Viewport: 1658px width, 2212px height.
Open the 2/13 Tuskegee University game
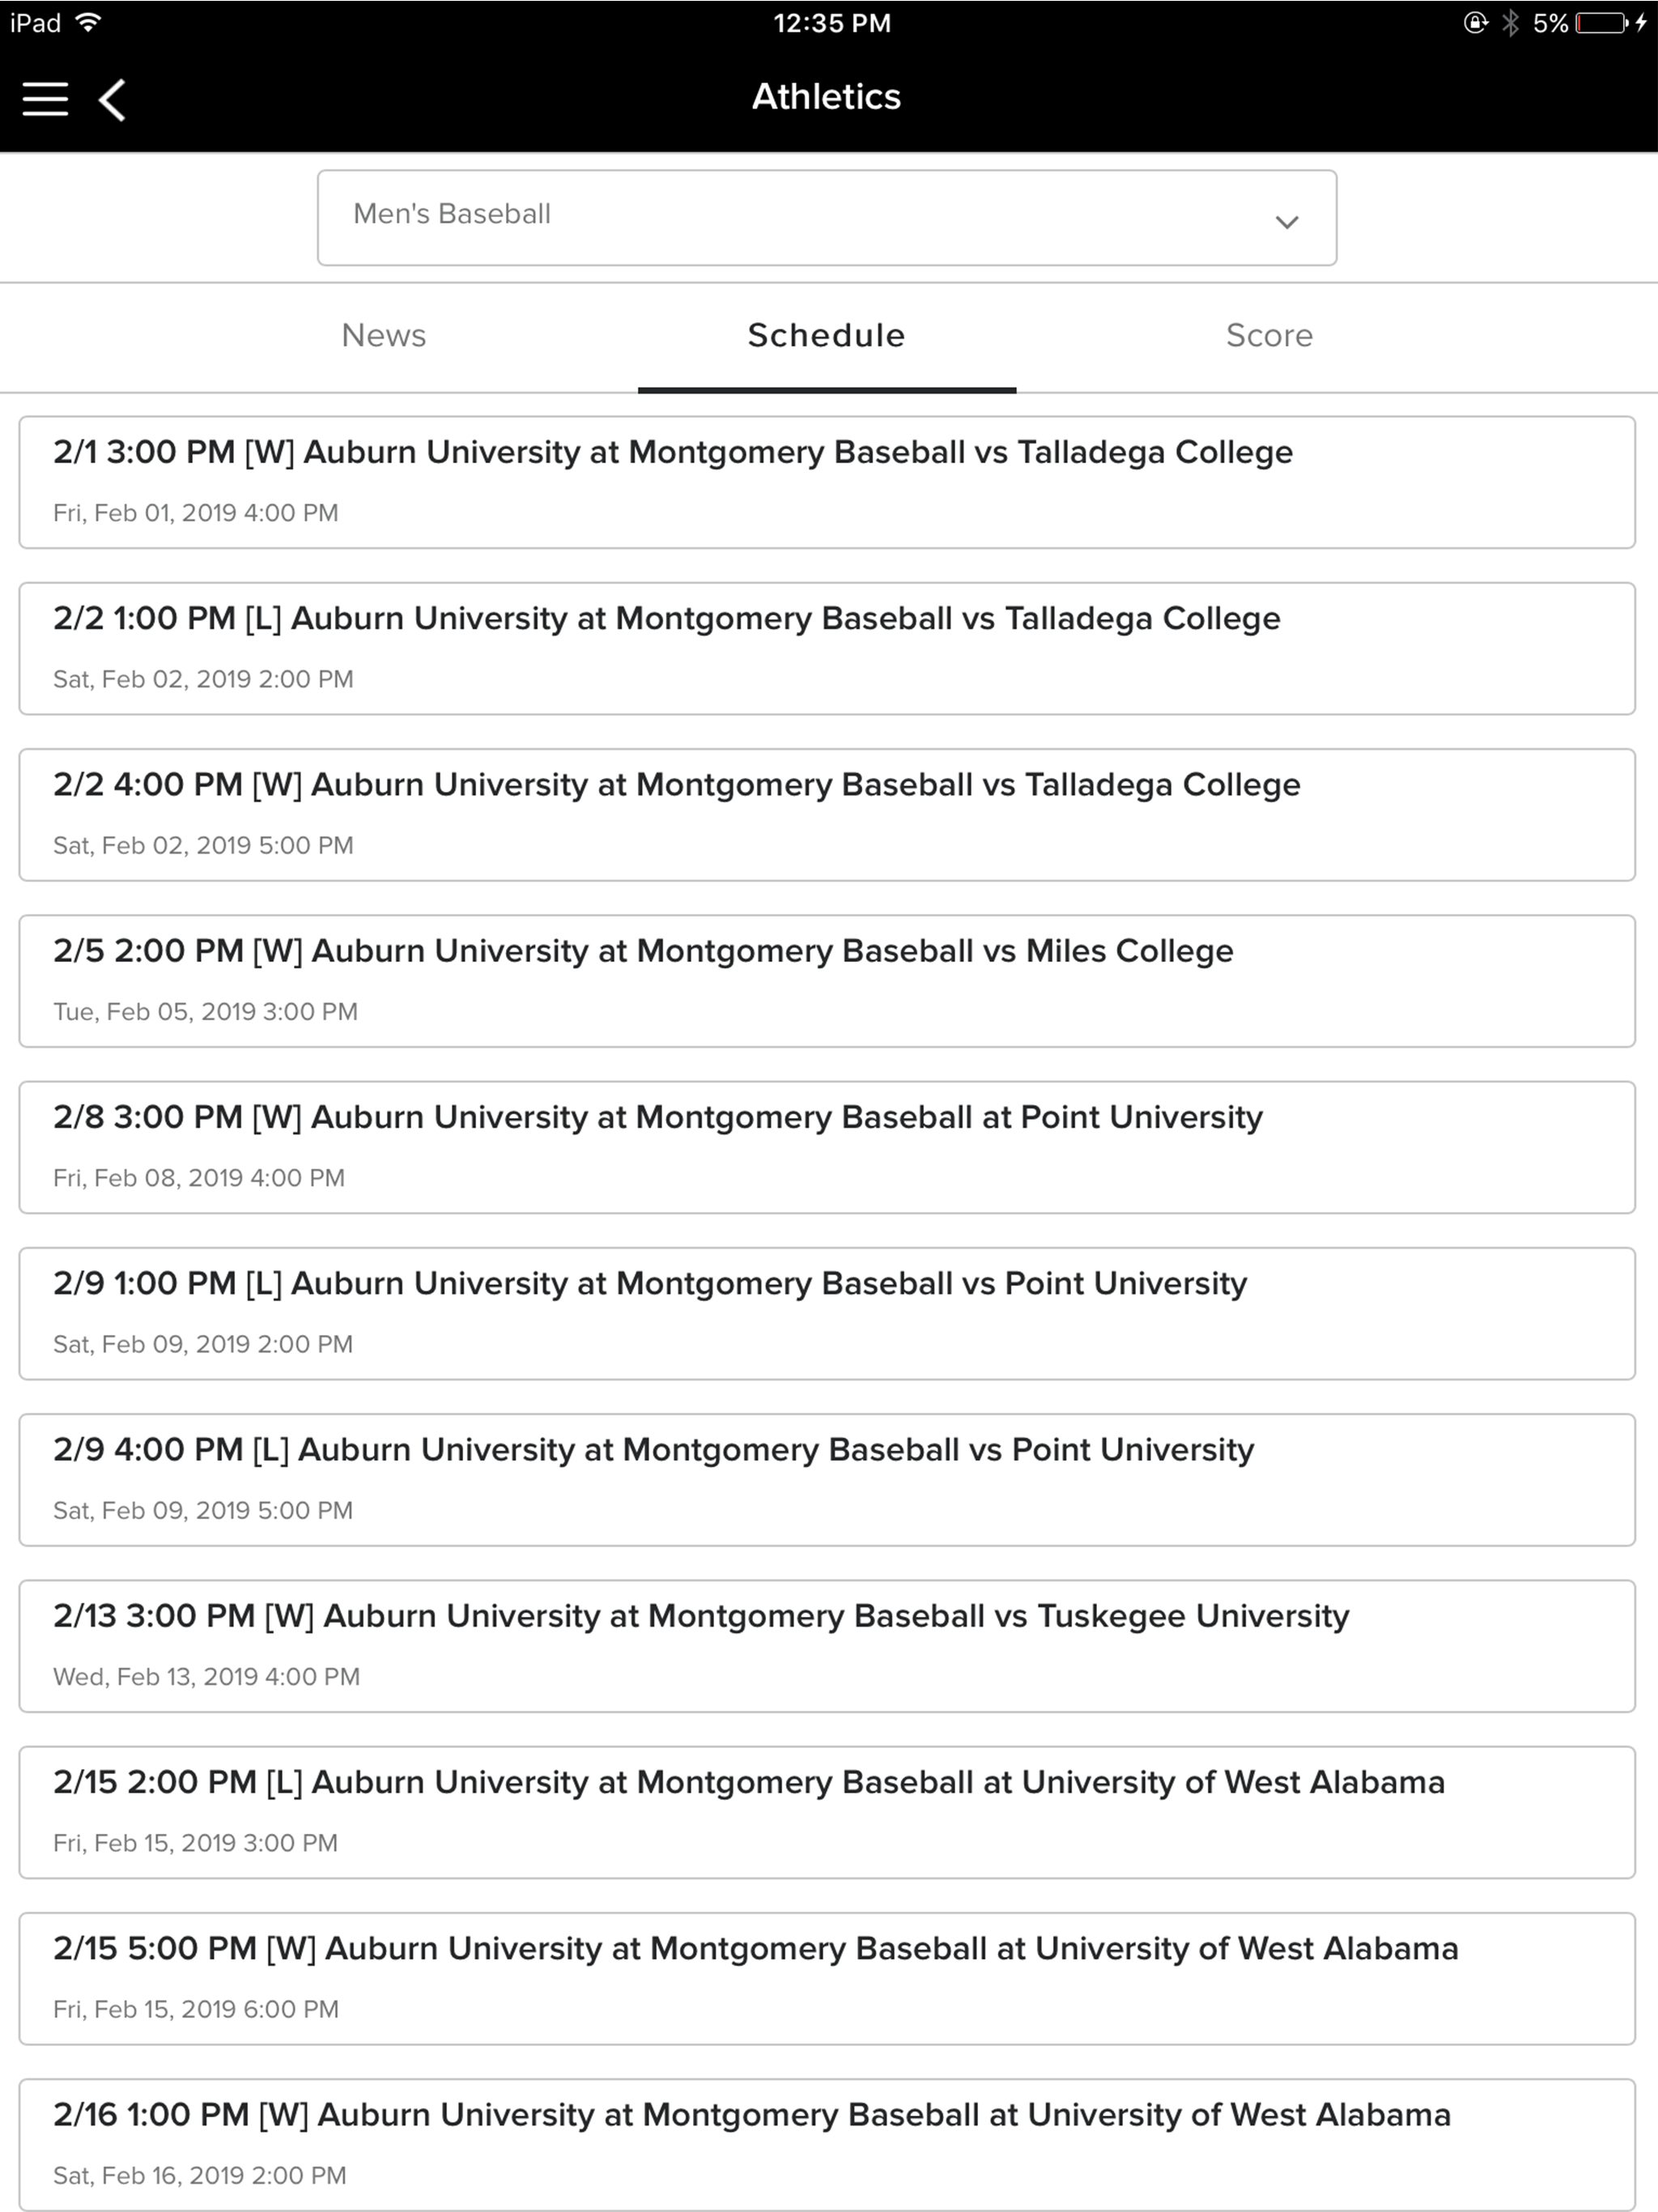click(x=827, y=1646)
